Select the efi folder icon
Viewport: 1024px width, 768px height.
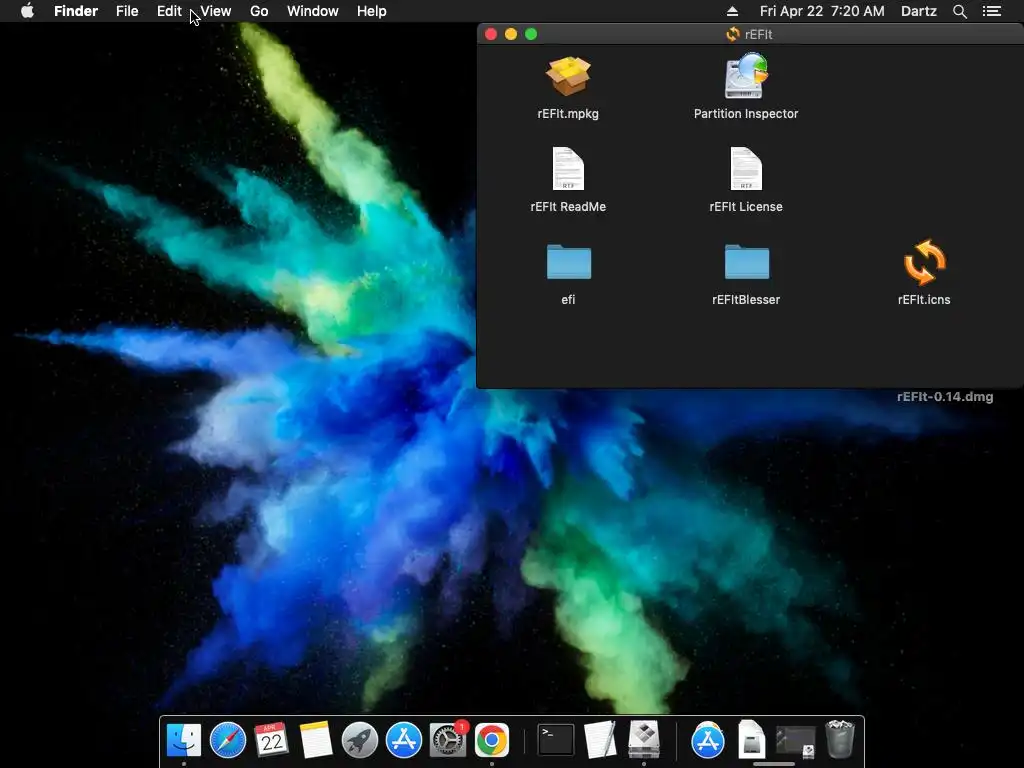568,262
